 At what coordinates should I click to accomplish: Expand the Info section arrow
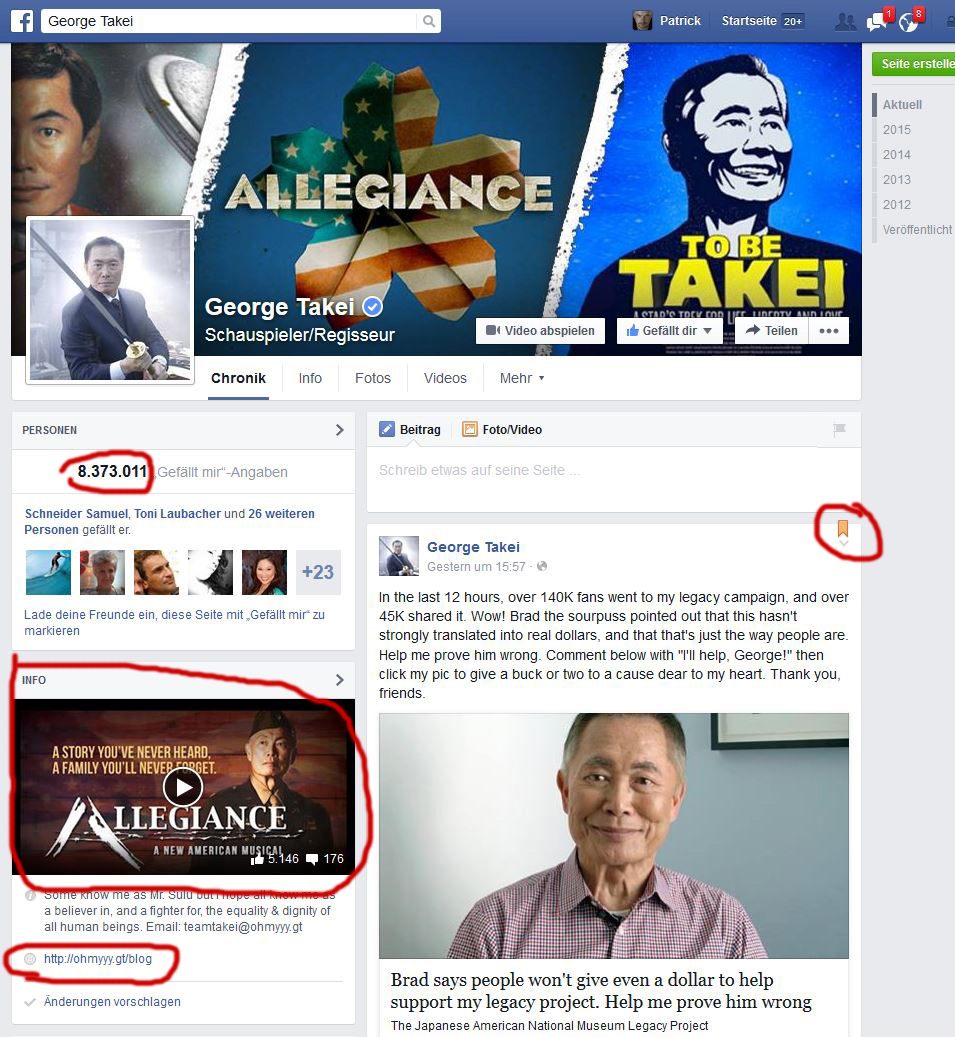click(x=339, y=680)
